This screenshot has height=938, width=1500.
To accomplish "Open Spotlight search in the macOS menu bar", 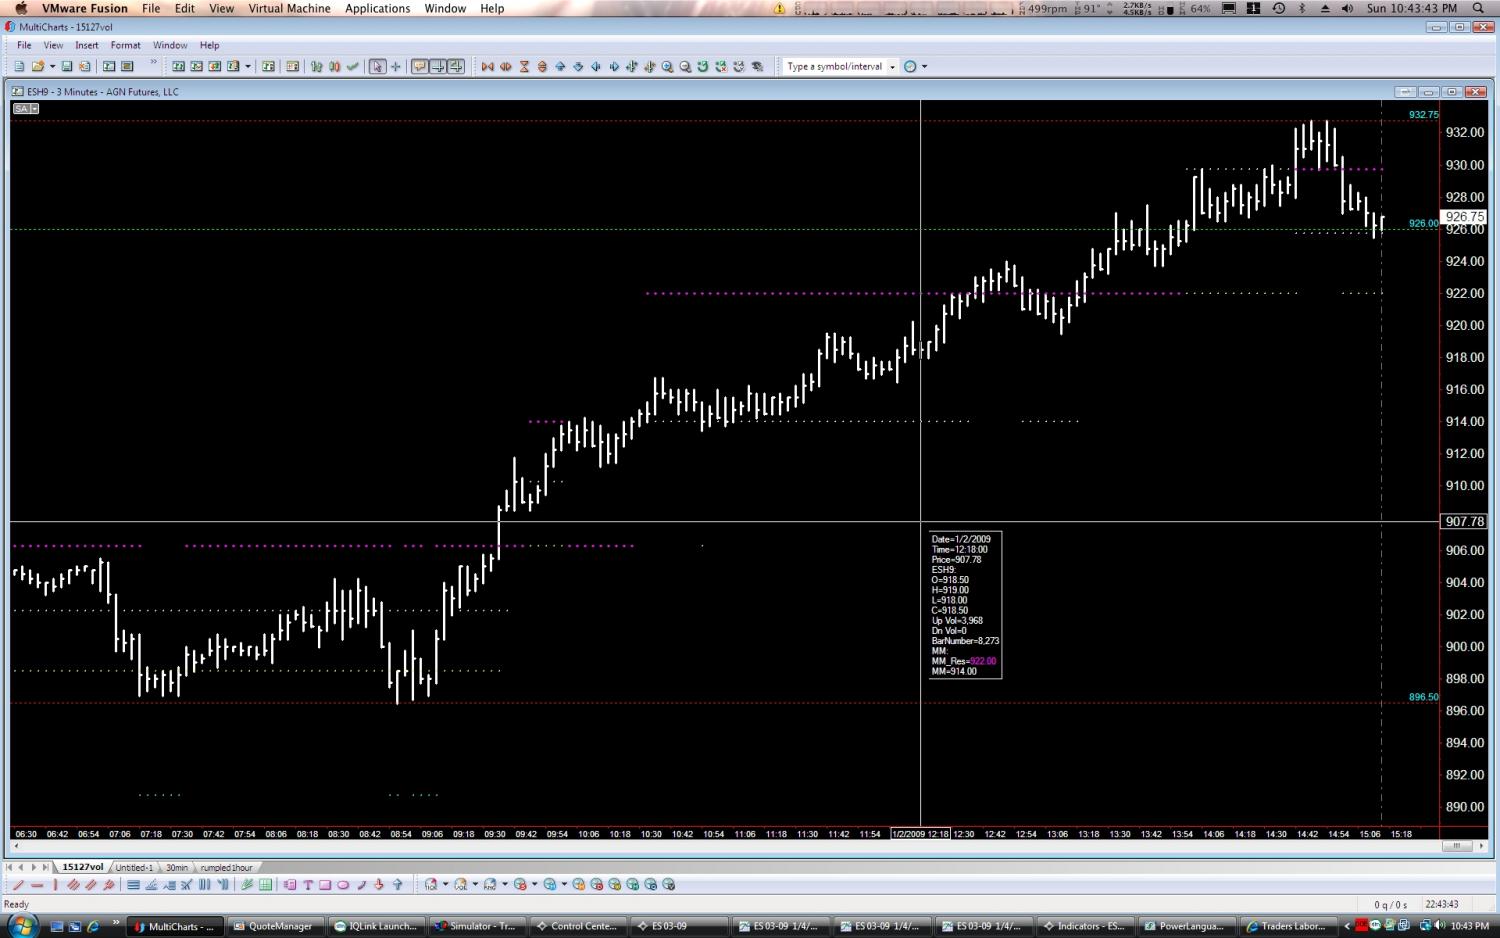I will tap(1478, 8).
